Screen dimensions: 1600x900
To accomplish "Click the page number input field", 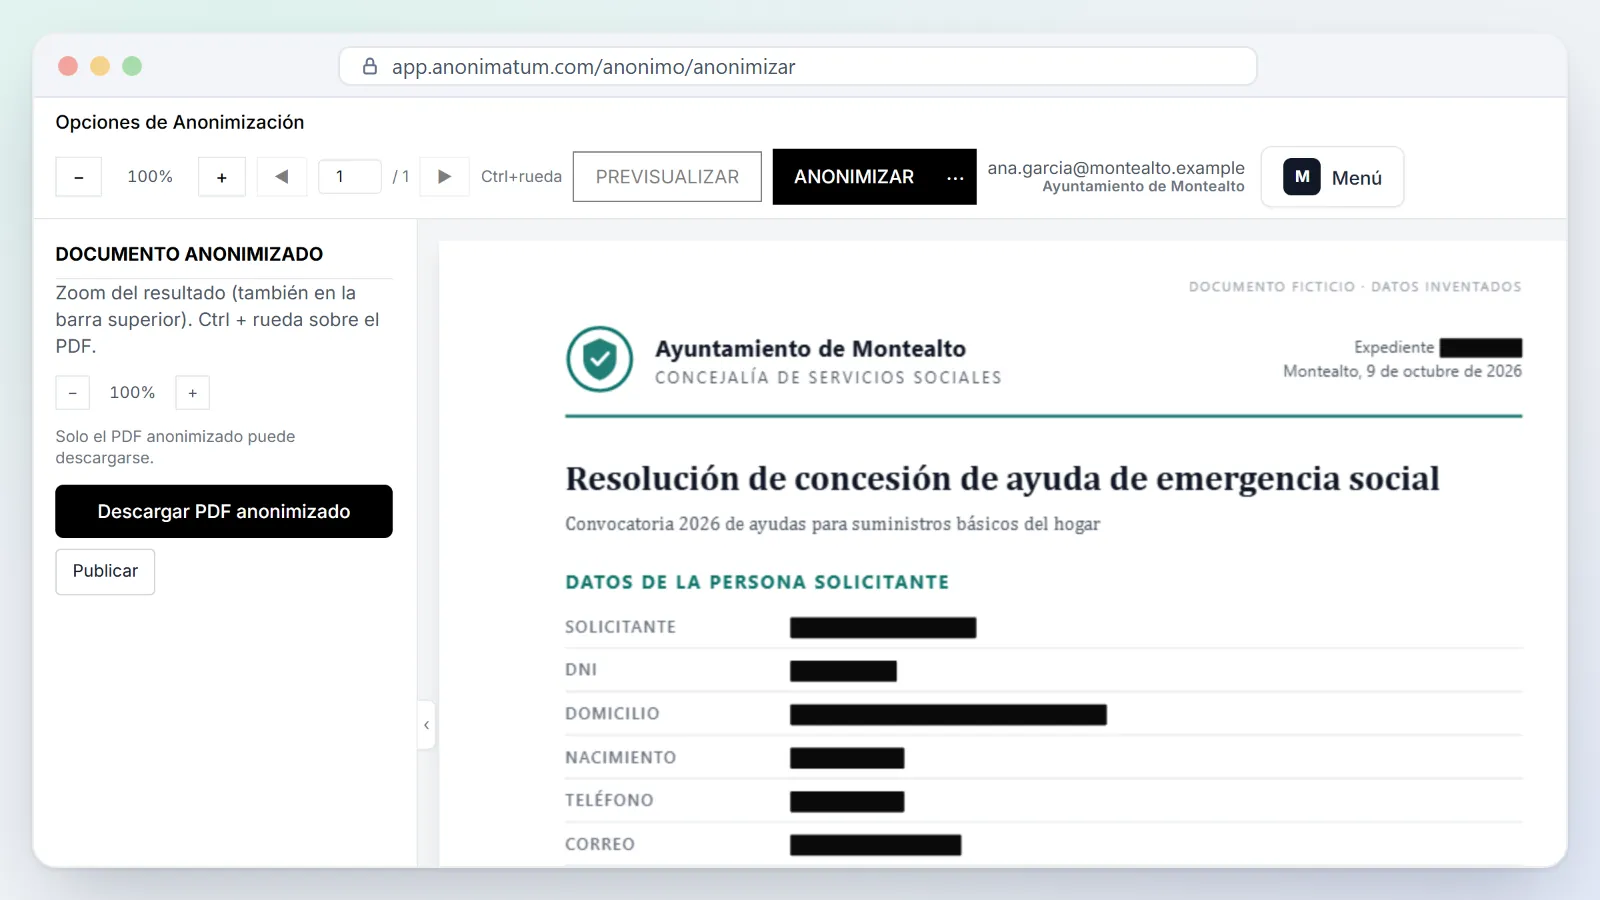I will 350,177.
